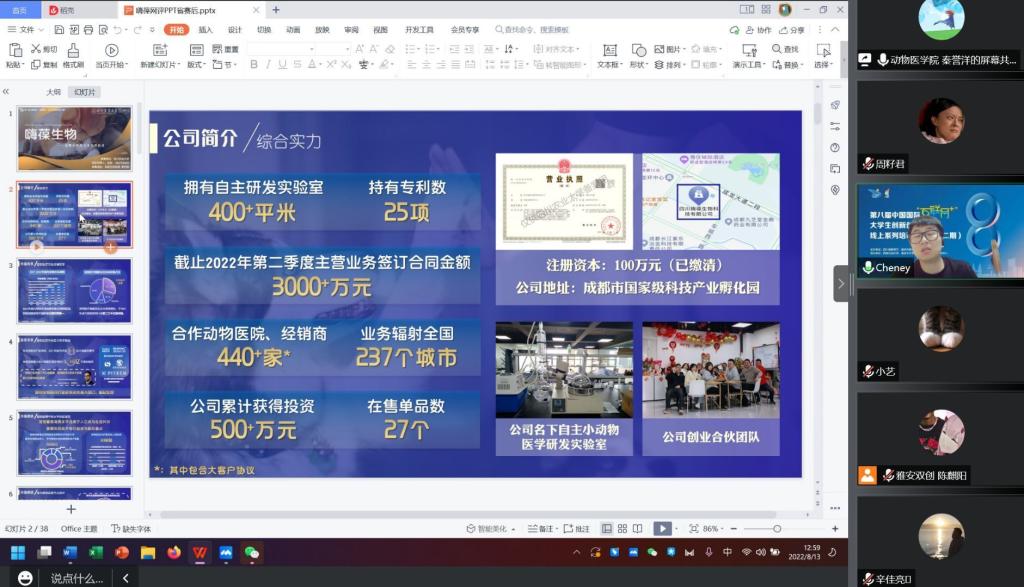Click the add comment (批注) icon

(575, 528)
